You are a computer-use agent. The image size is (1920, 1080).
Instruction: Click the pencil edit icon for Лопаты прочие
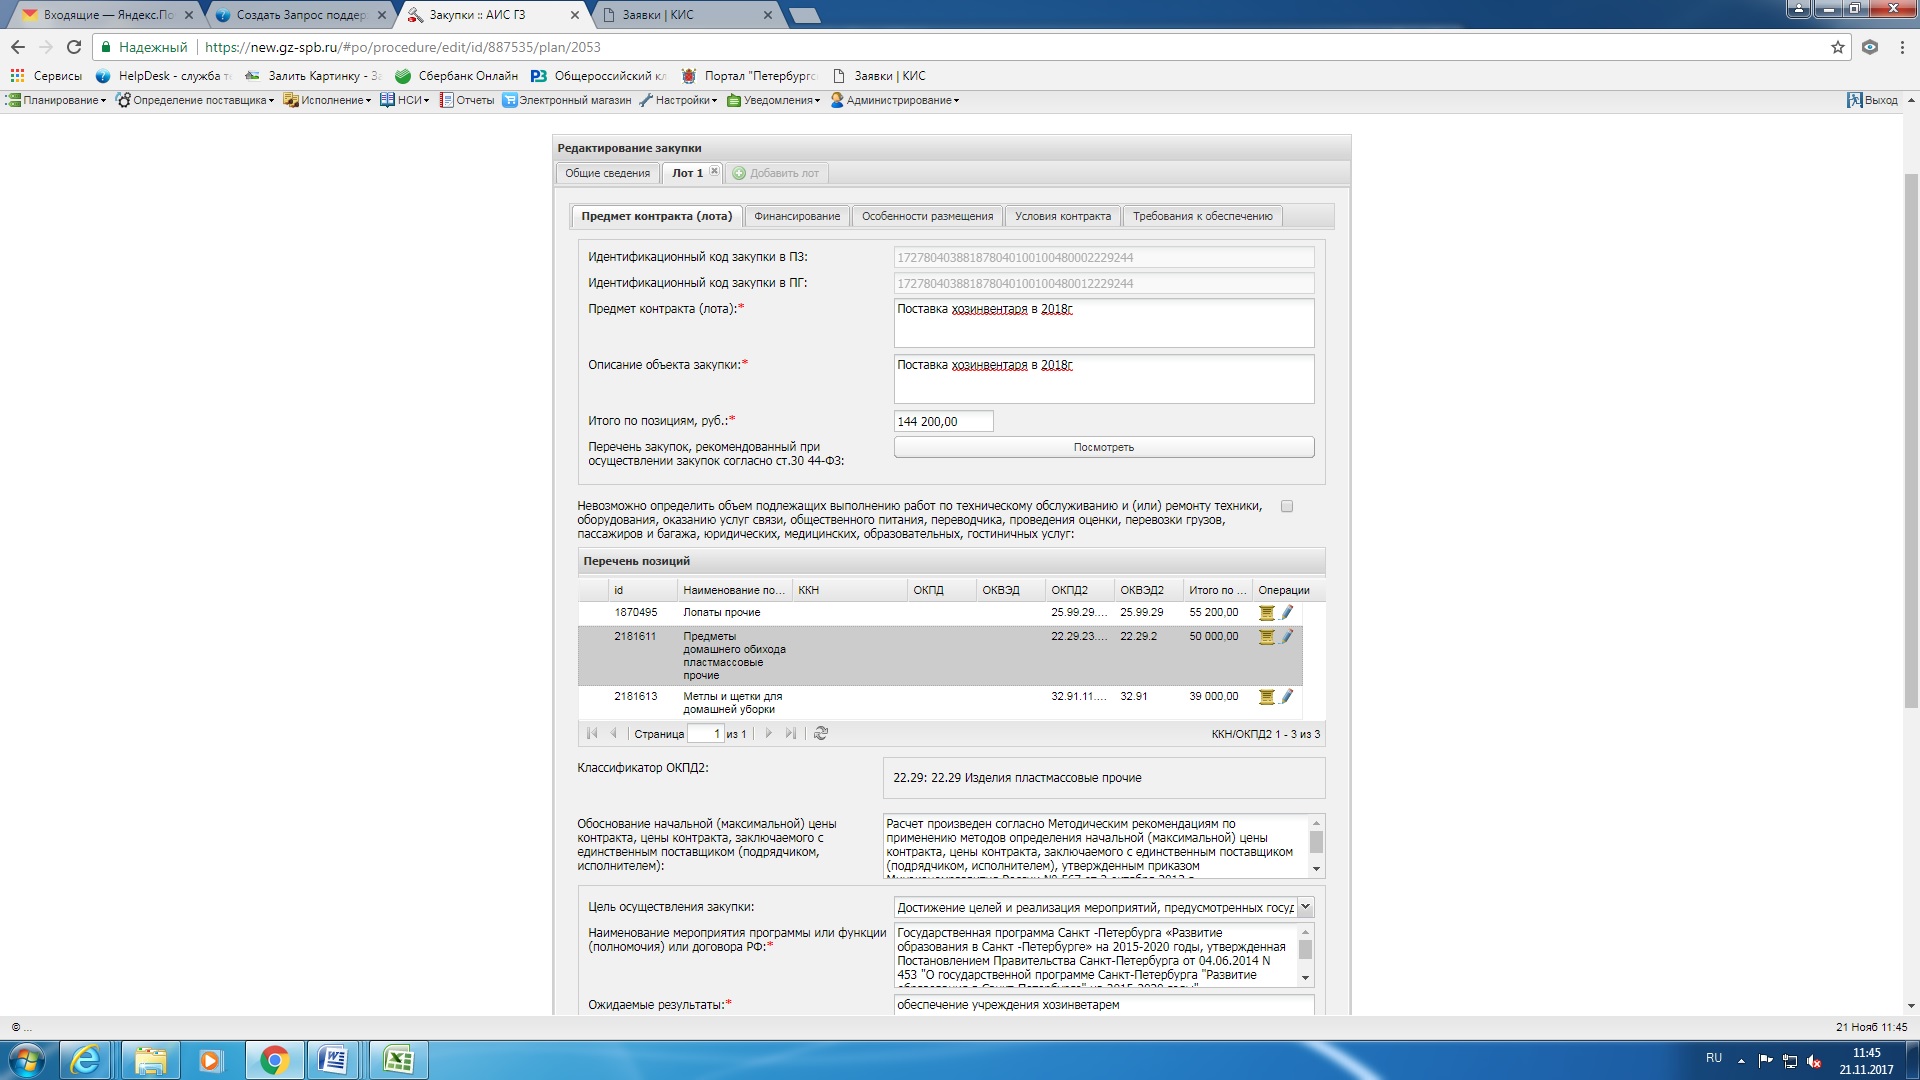pos(1287,612)
